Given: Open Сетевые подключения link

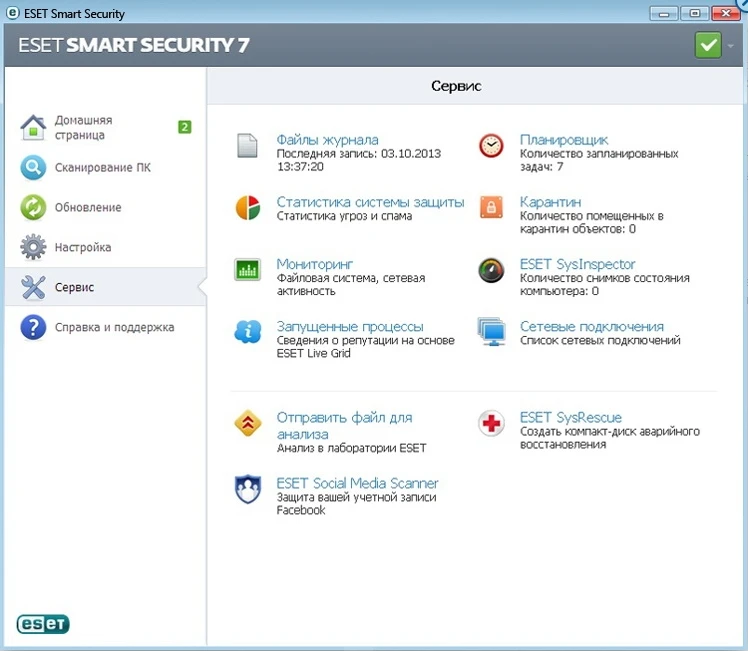Looking at the screenshot, I should click(x=592, y=326).
